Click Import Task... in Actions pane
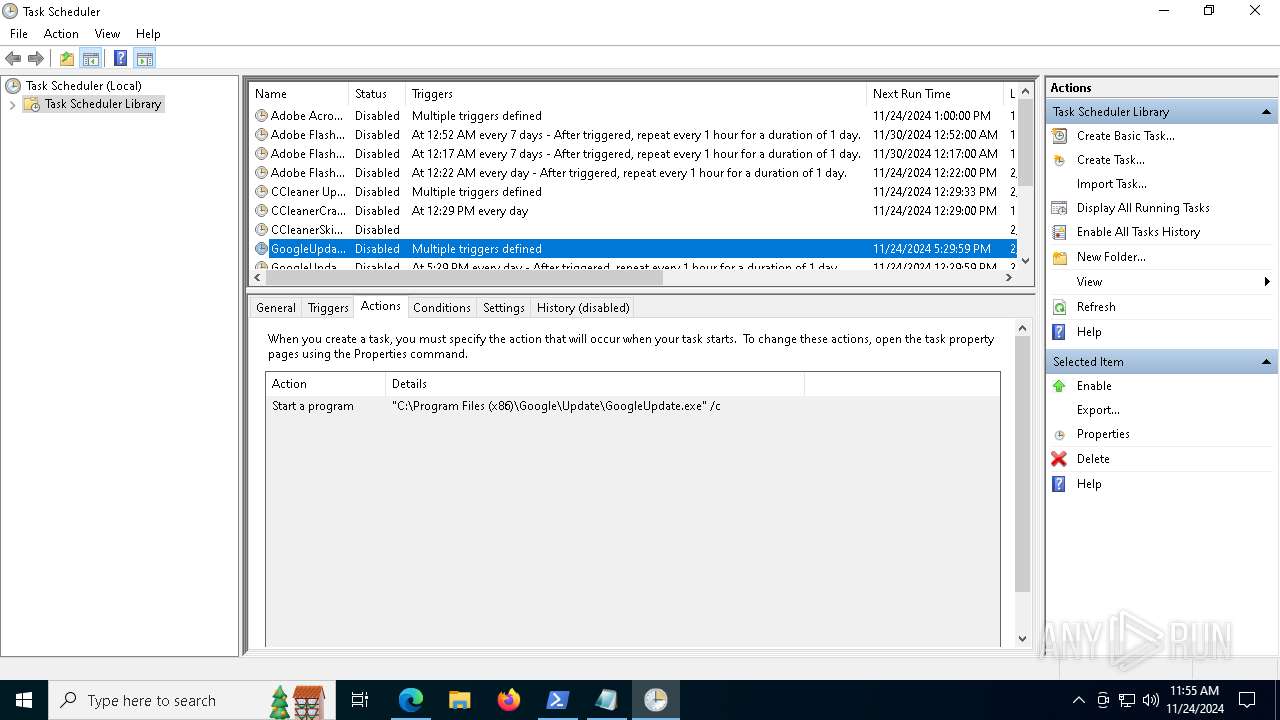The width and height of the screenshot is (1280, 720). pyautogui.click(x=1111, y=184)
